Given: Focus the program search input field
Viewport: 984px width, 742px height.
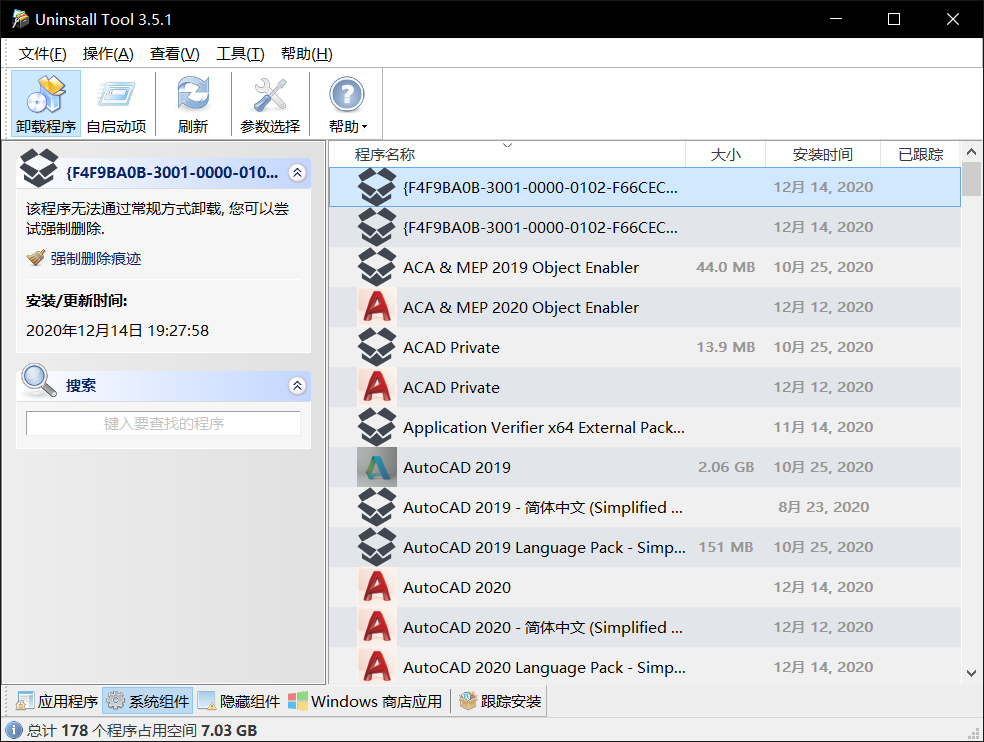Looking at the screenshot, I should click(x=163, y=424).
